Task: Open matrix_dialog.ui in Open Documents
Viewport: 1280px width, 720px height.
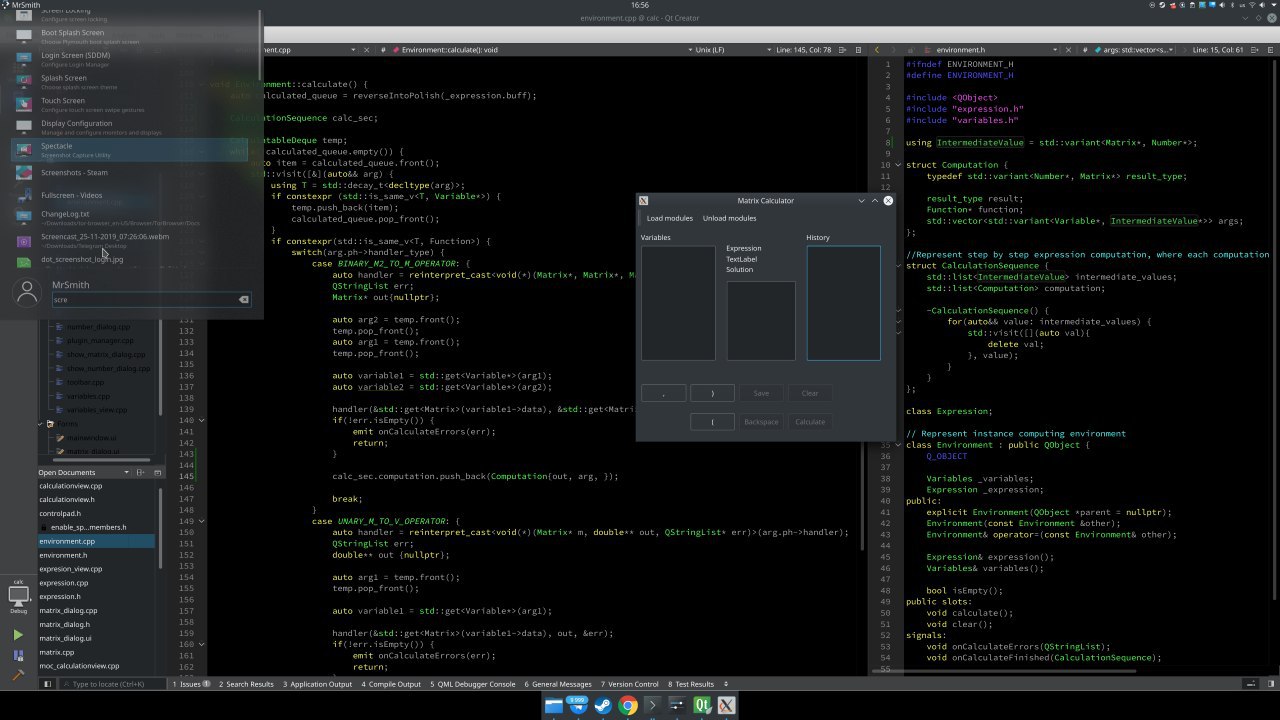Action: click(96, 638)
